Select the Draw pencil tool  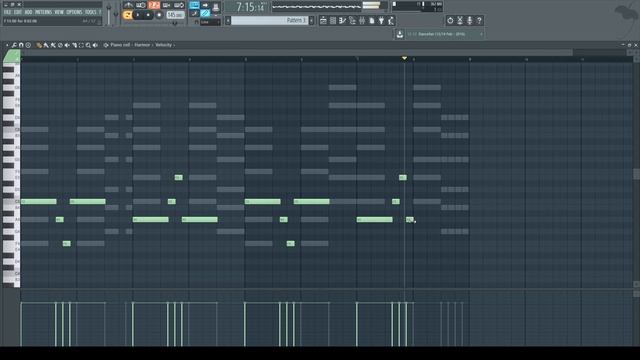click(x=39, y=45)
